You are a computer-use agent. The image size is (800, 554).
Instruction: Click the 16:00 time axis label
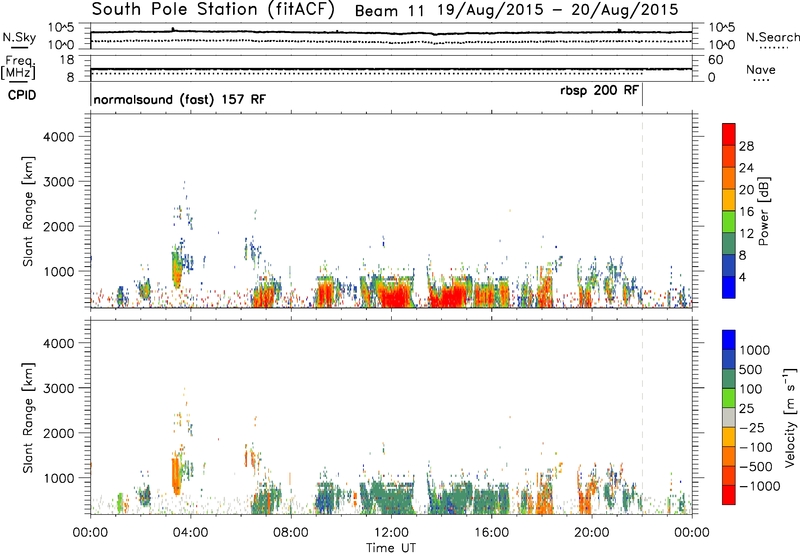[x=491, y=533]
